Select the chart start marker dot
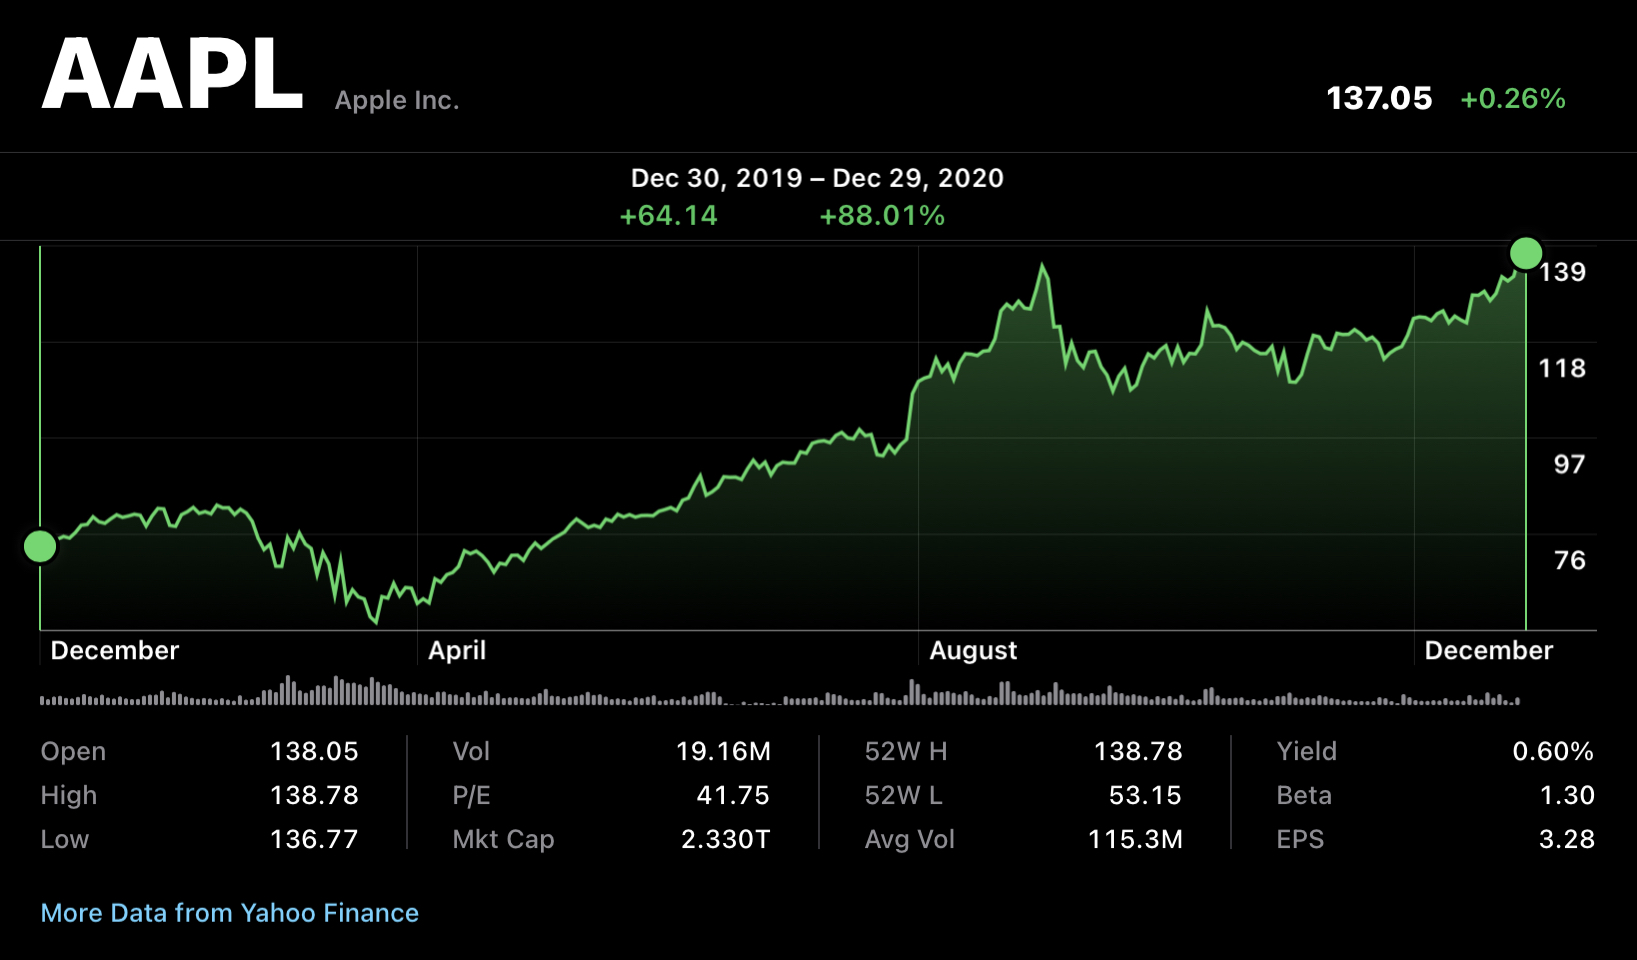 click(x=40, y=547)
